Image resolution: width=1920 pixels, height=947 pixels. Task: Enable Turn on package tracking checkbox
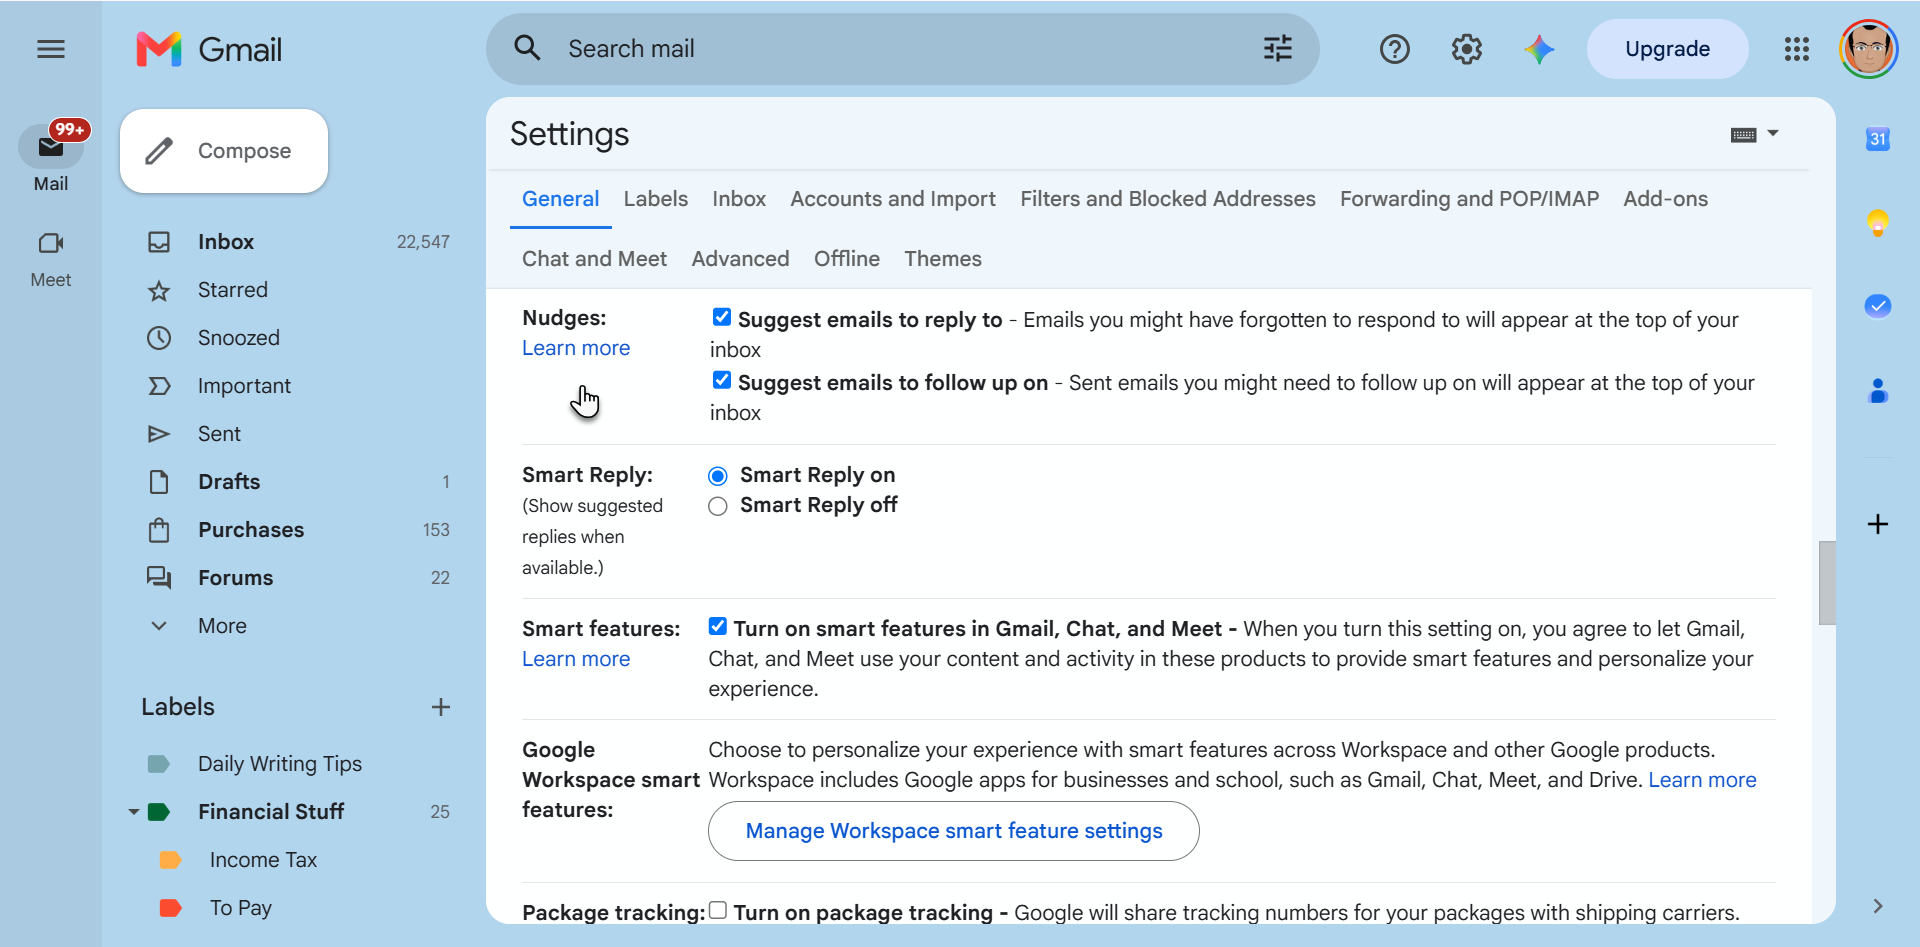[717, 910]
